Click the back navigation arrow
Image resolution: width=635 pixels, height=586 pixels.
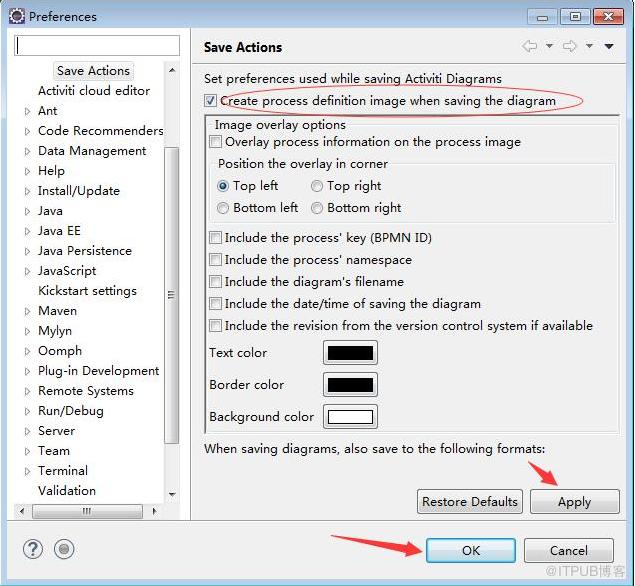(x=530, y=46)
